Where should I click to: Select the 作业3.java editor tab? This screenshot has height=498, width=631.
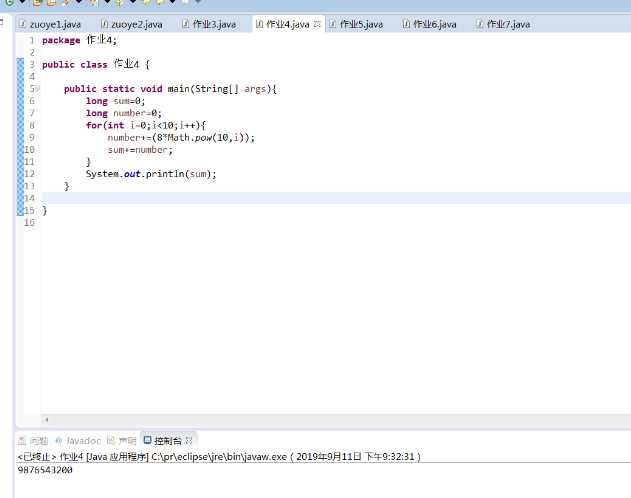coord(209,25)
